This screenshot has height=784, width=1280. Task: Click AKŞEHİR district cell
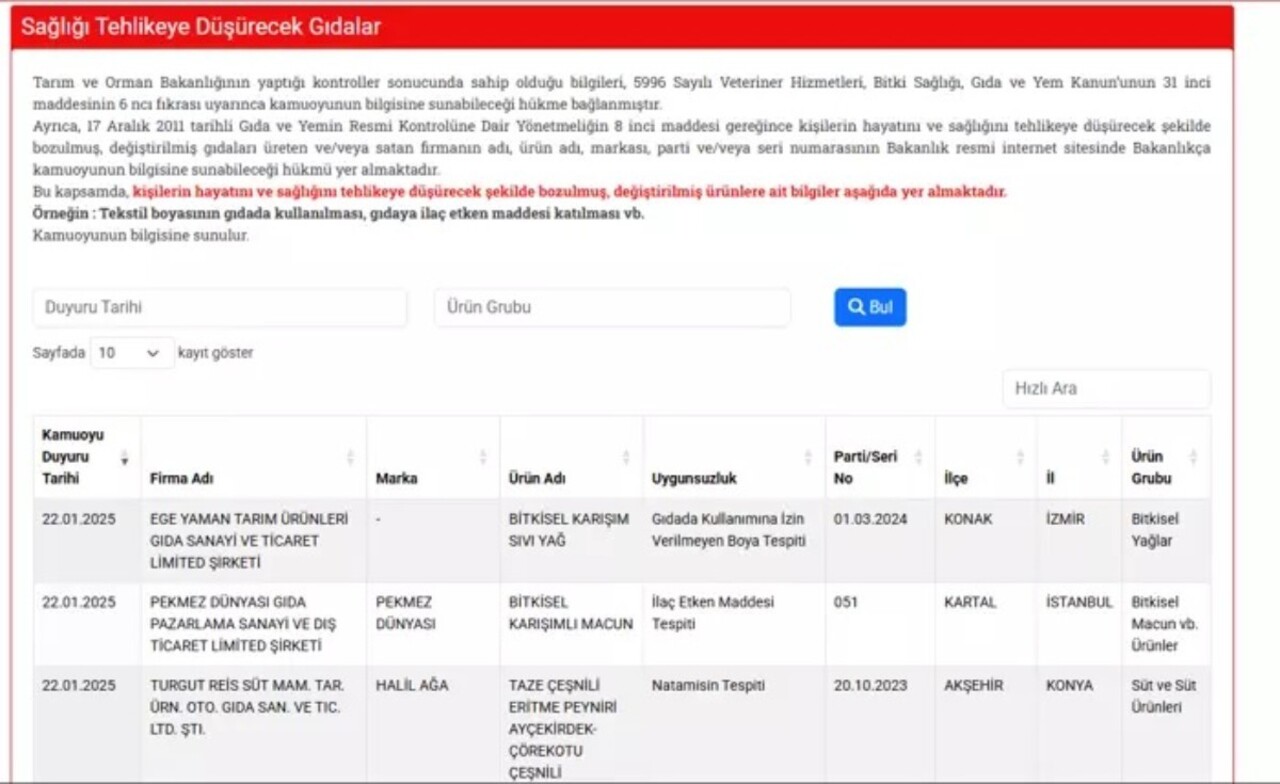tap(986, 725)
